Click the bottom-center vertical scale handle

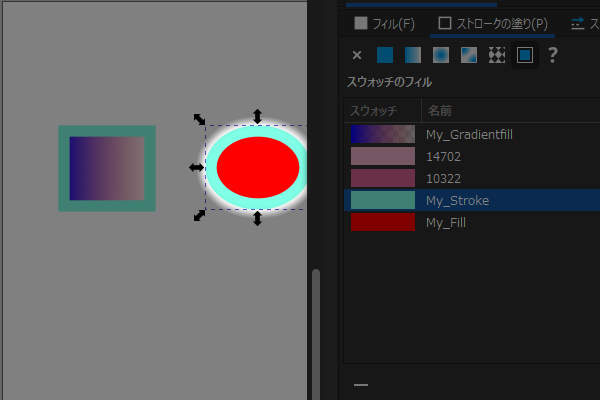(258, 218)
